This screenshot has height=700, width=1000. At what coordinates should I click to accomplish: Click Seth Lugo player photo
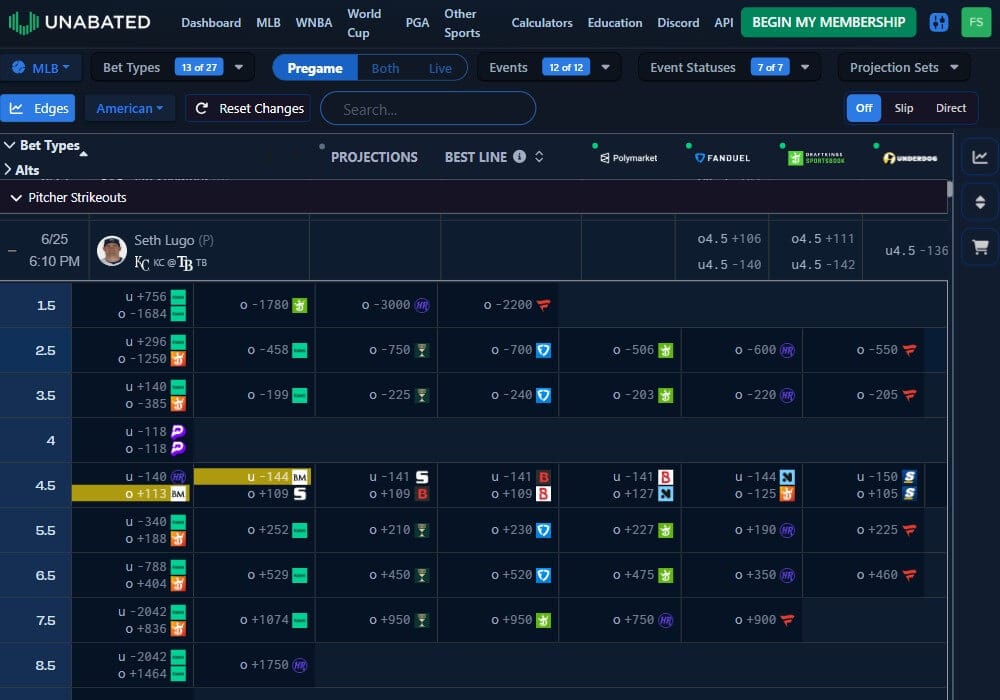pos(112,251)
